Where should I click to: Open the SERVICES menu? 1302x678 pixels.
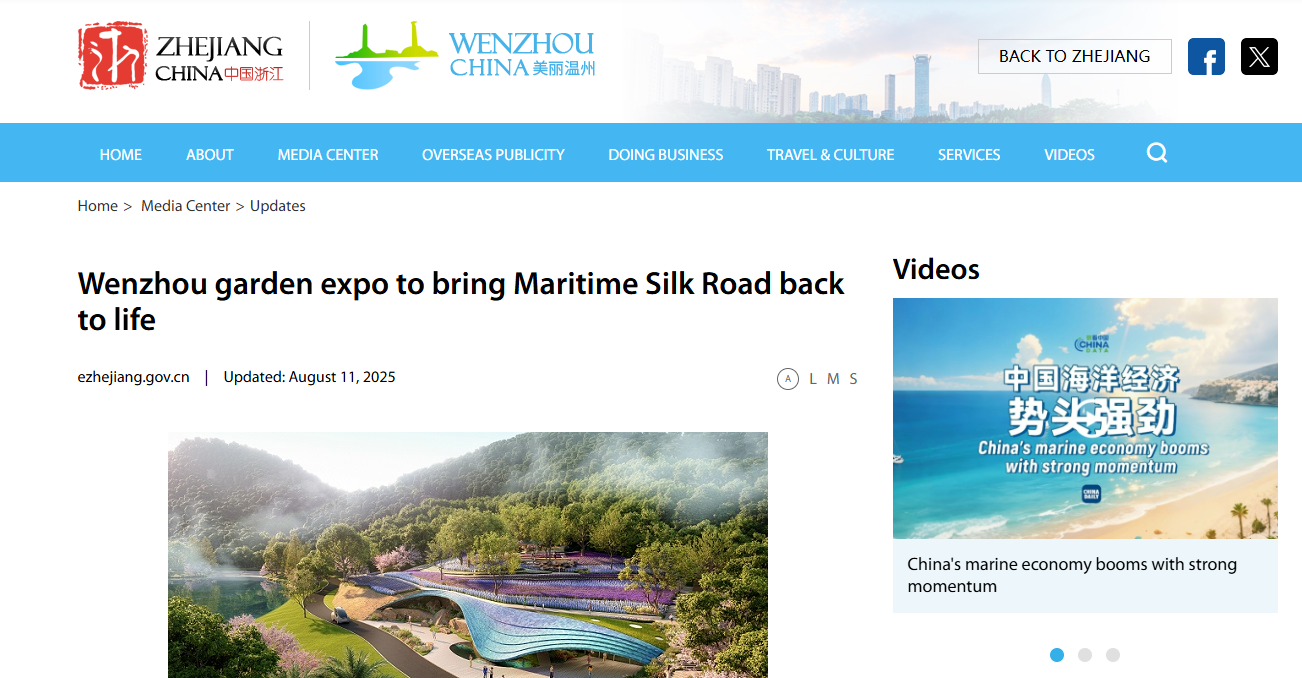(x=969, y=155)
